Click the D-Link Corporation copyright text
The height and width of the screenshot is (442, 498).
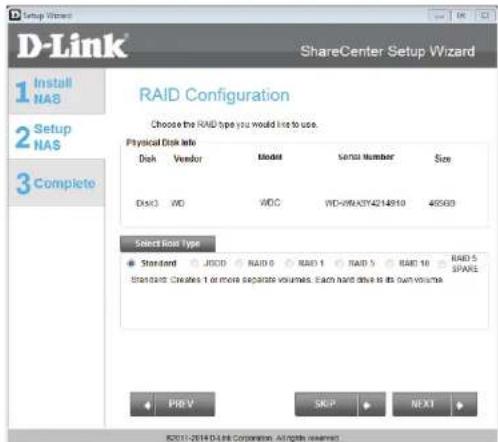[252, 437]
